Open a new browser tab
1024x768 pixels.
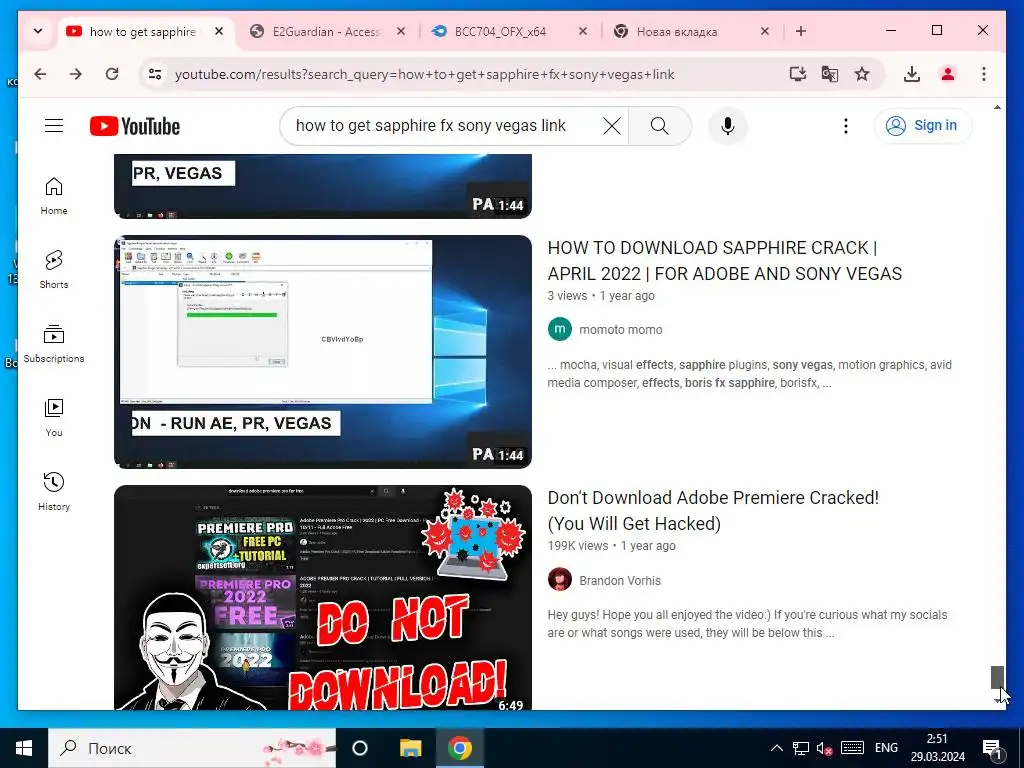point(801,31)
